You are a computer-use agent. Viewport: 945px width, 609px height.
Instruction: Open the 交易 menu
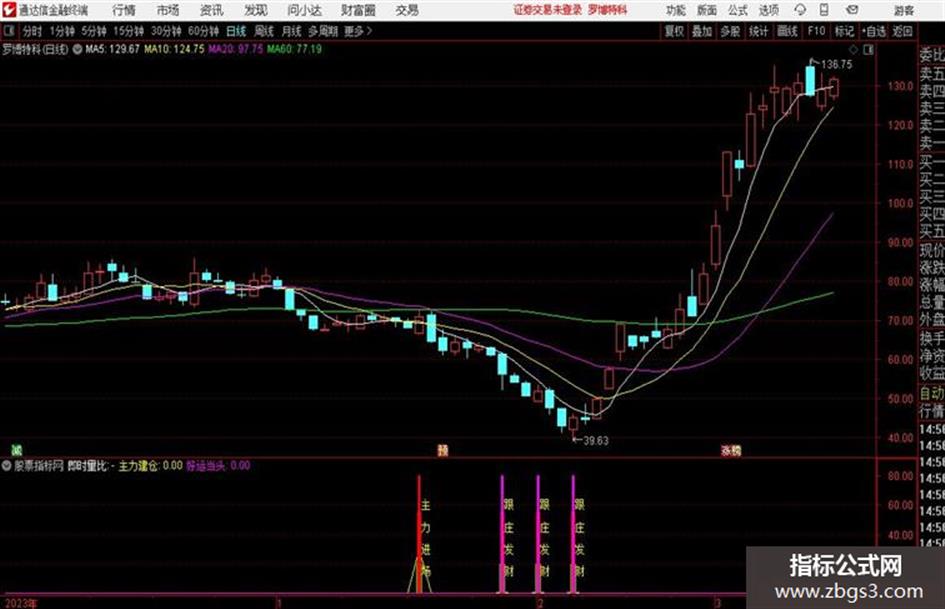click(x=407, y=10)
